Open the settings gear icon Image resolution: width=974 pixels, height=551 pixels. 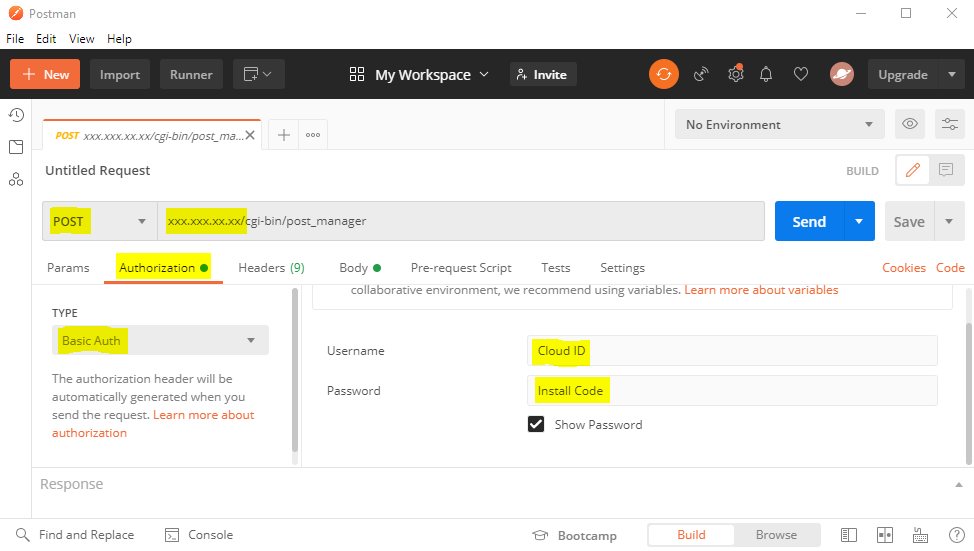[735, 75]
